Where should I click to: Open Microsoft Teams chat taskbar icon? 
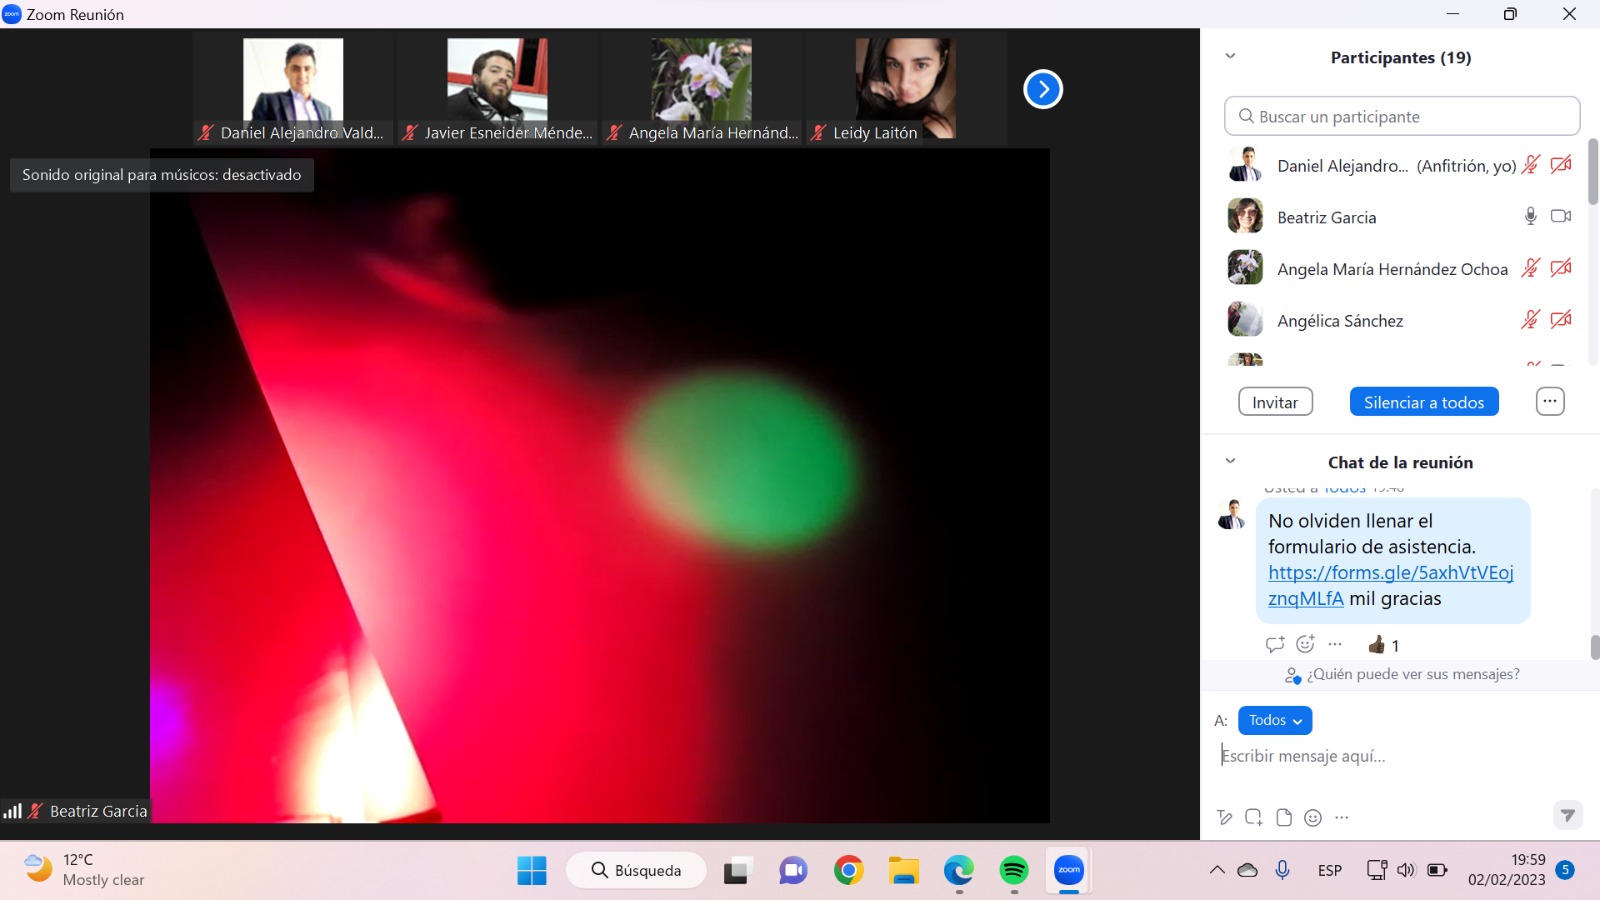pos(793,871)
